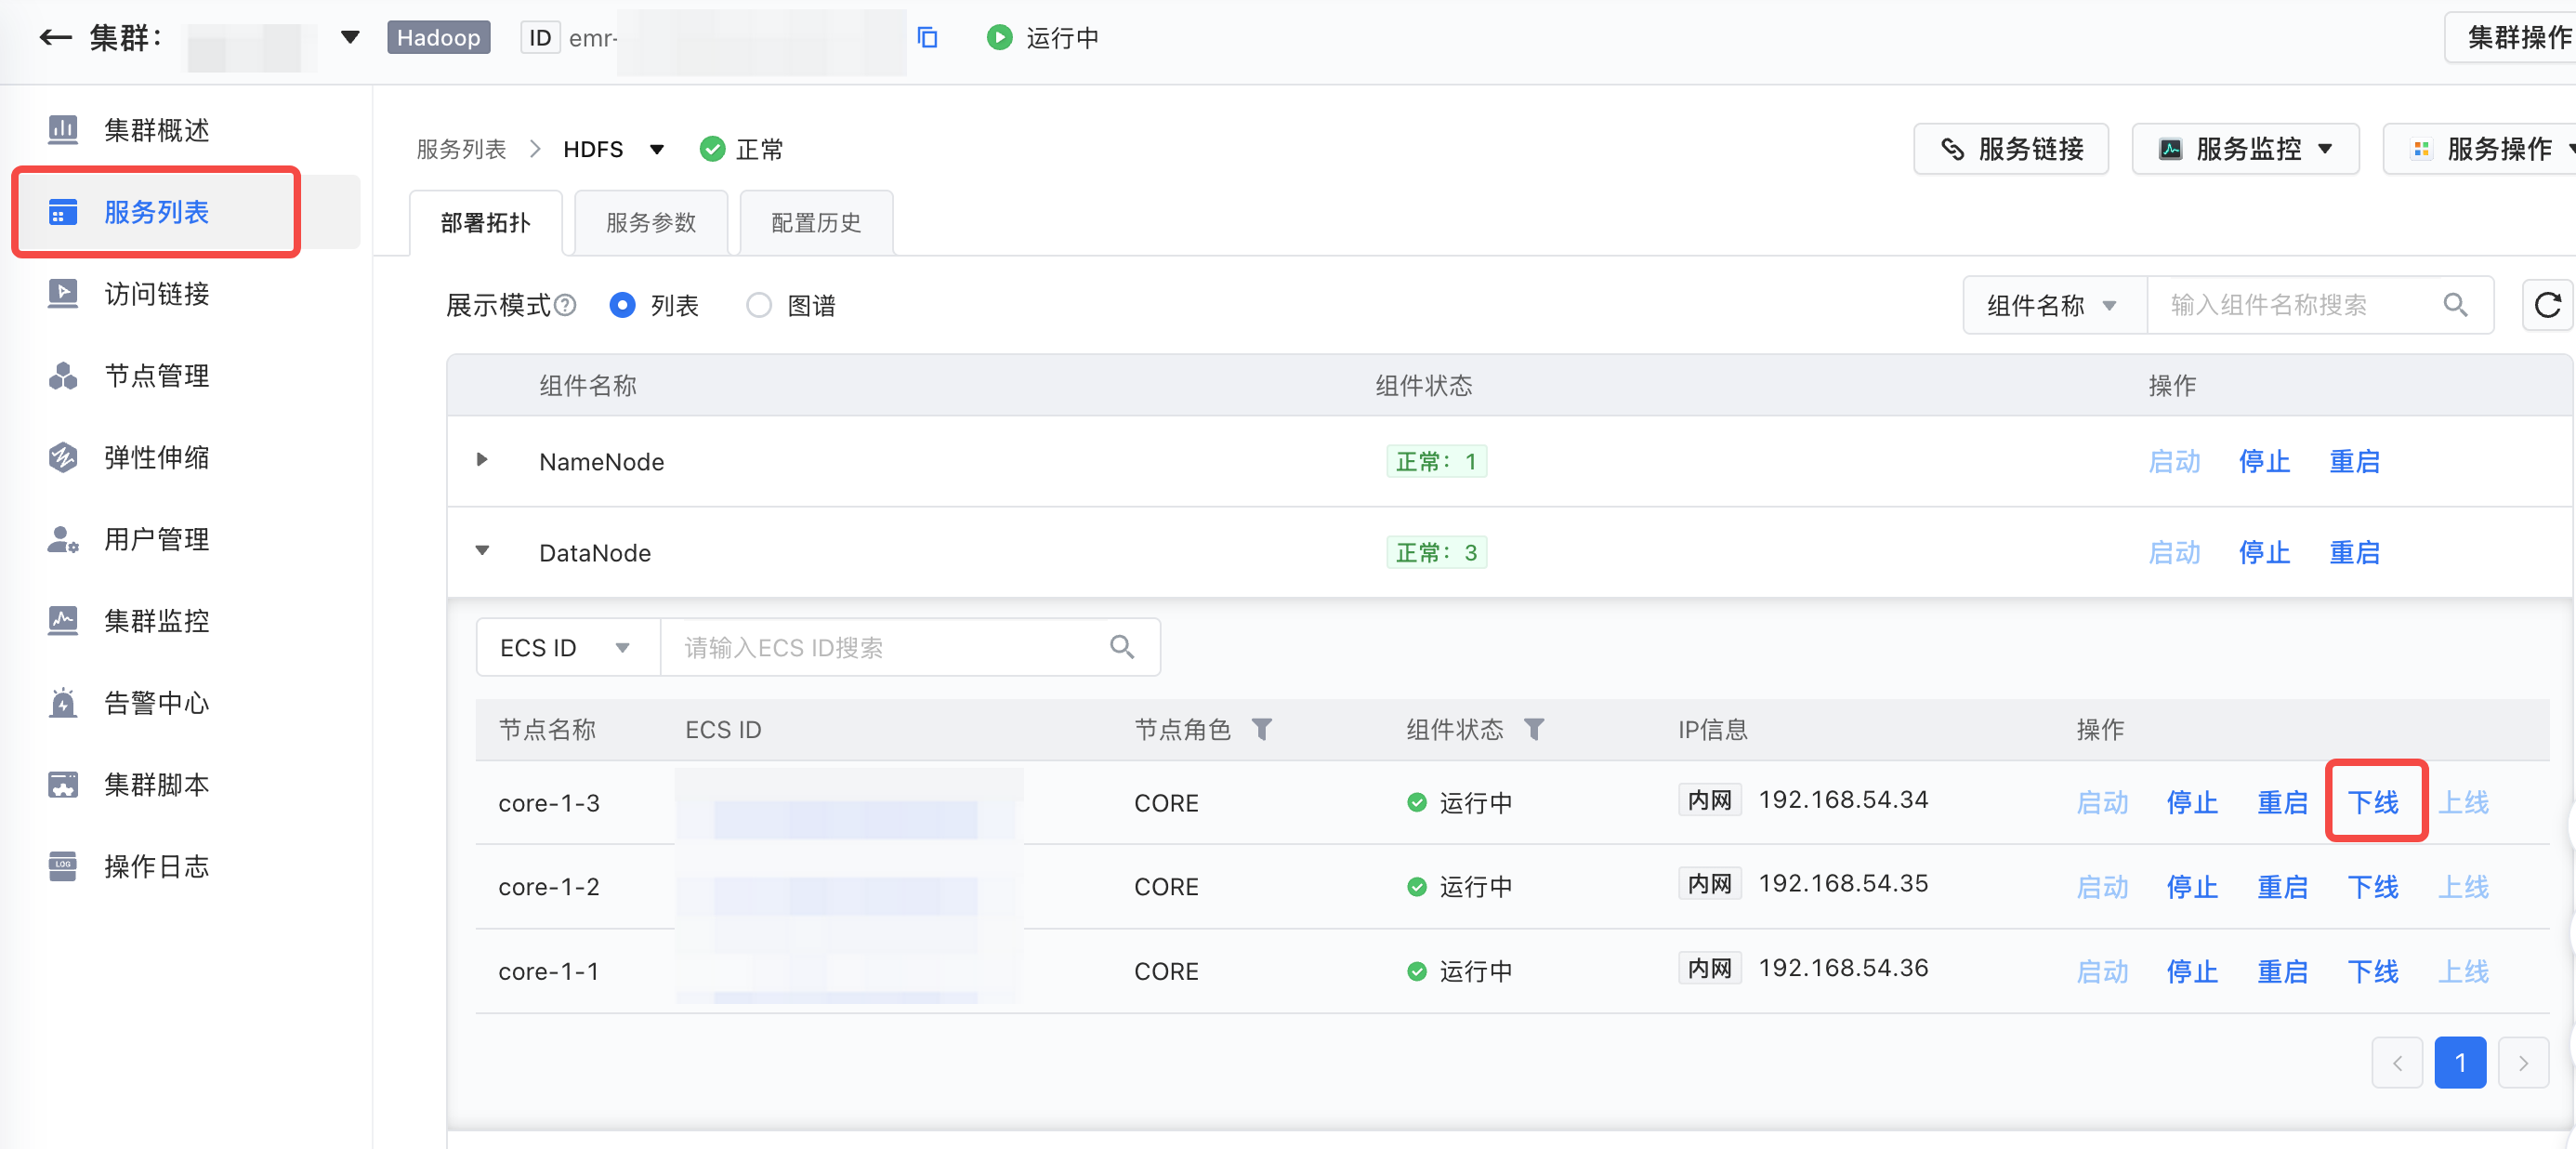Open 集群监控 in the sidebar
This screenshot has height=1149, width=2576.
click(156, 621)
